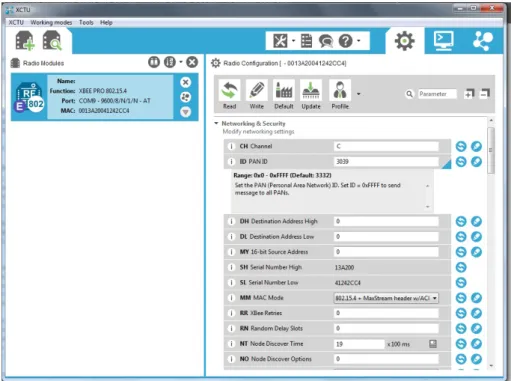Open the Tools wrench icon menu
The width and height of the screenshot is (511, 381).
(x=280, y=41)
